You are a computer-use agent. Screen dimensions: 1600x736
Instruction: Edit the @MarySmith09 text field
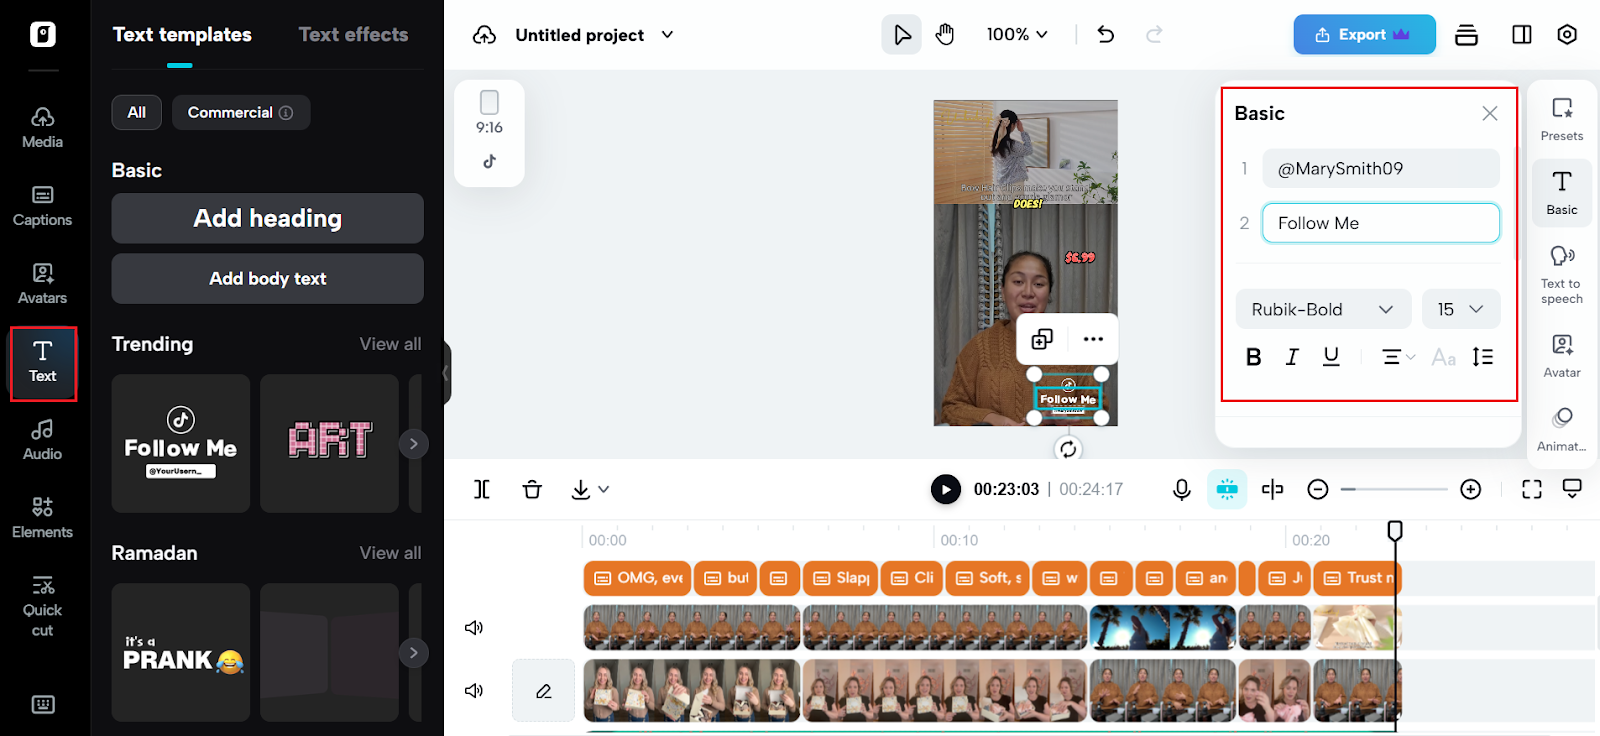coord(1381,168)
